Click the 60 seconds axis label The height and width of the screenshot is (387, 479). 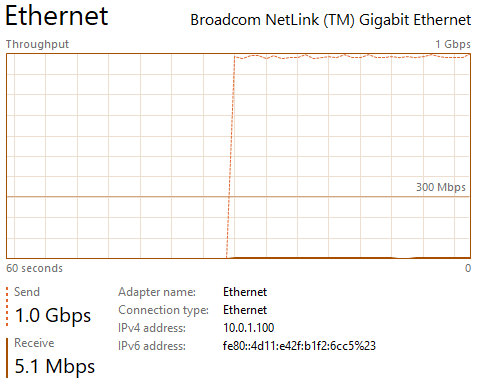34,268
